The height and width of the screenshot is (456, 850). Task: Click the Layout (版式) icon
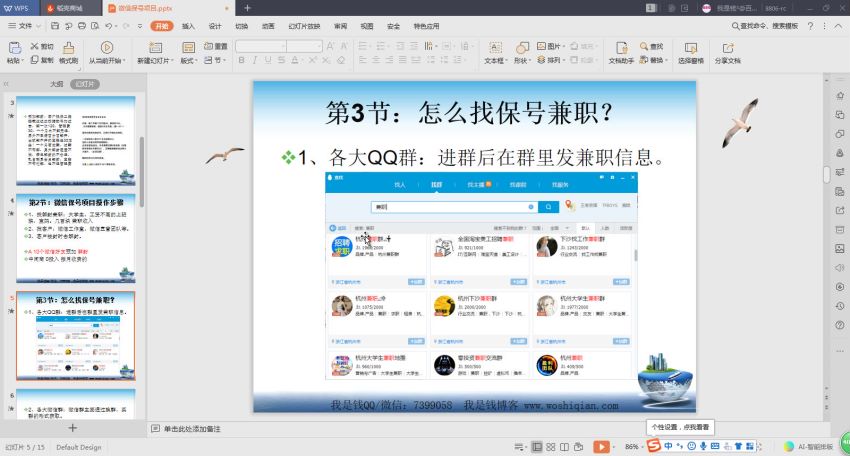(188, 48)
